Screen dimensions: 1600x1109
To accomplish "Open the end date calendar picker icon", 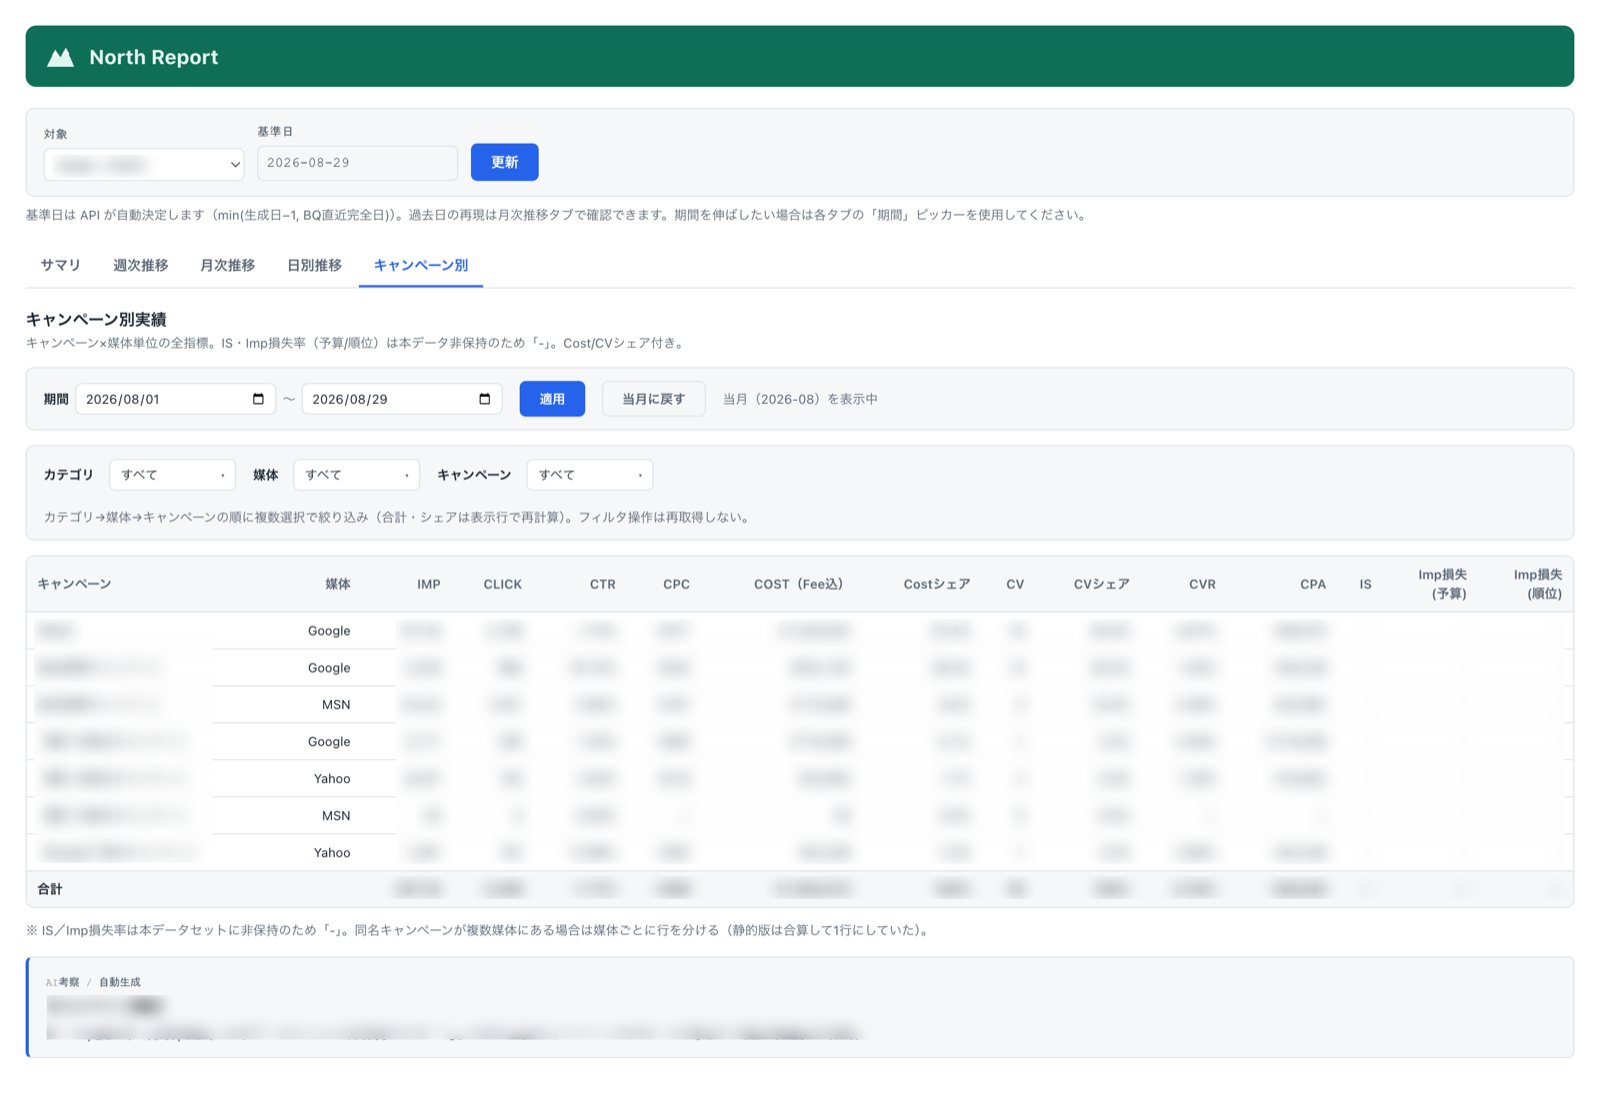I will (485, 399).
